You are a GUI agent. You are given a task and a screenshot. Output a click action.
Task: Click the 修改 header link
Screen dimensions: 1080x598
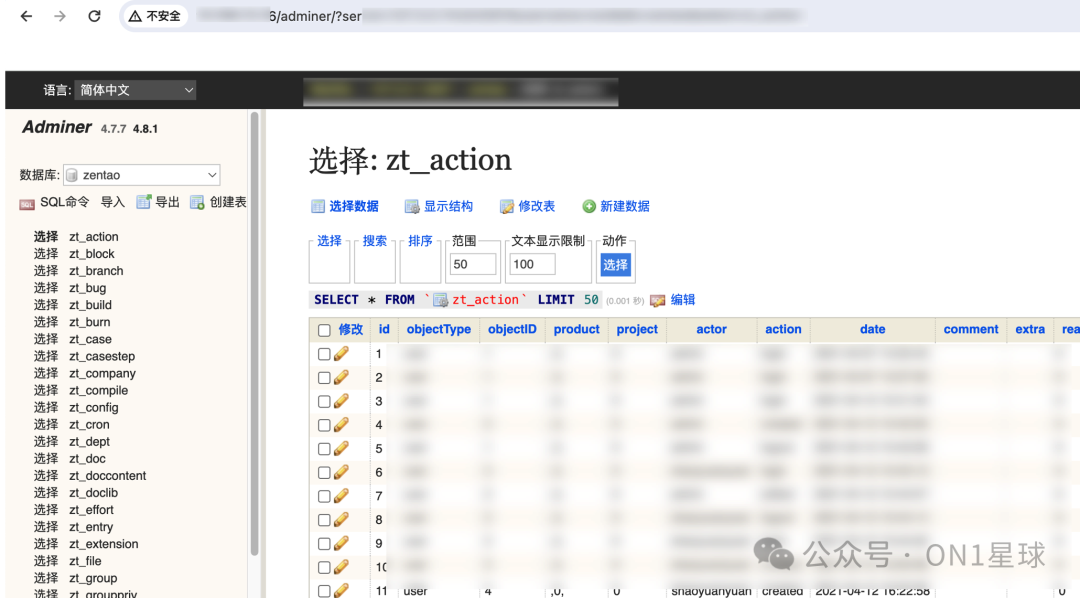click(351, 329)
